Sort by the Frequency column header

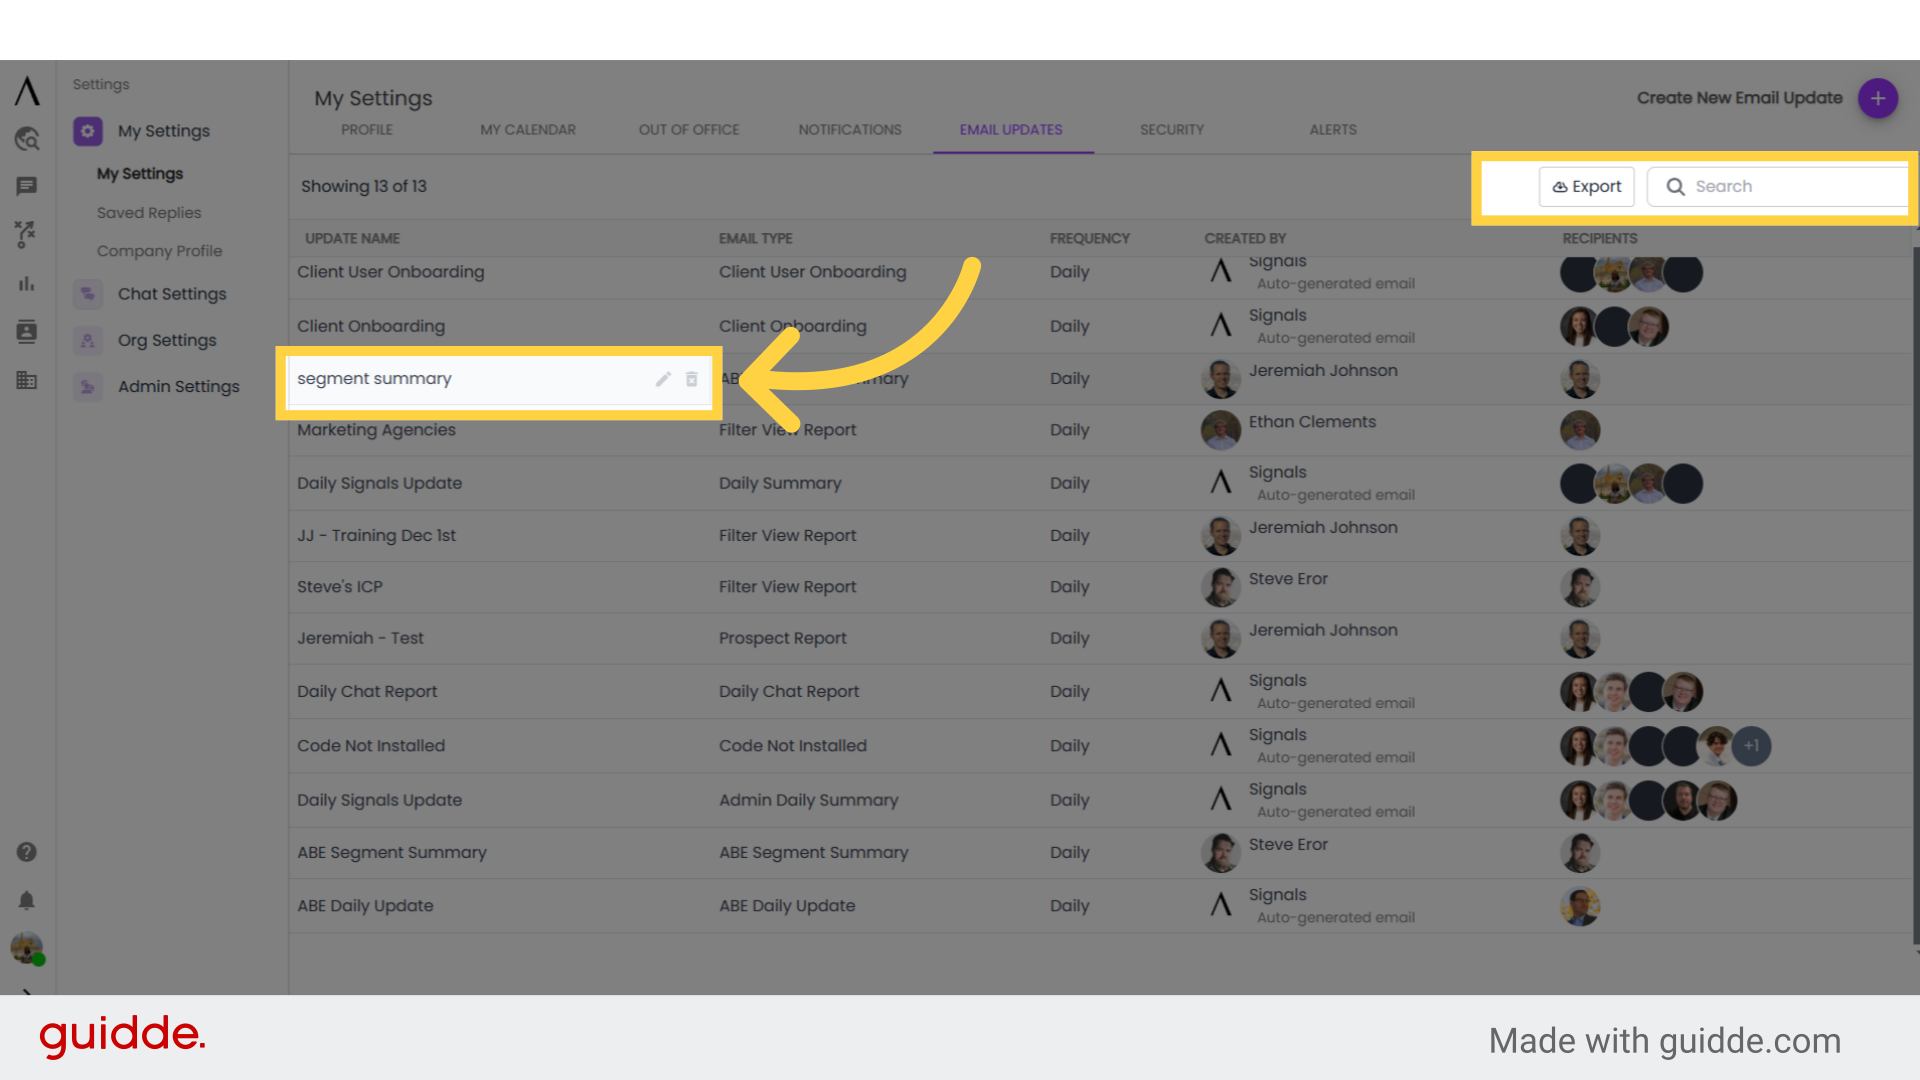coord(1089,239)
